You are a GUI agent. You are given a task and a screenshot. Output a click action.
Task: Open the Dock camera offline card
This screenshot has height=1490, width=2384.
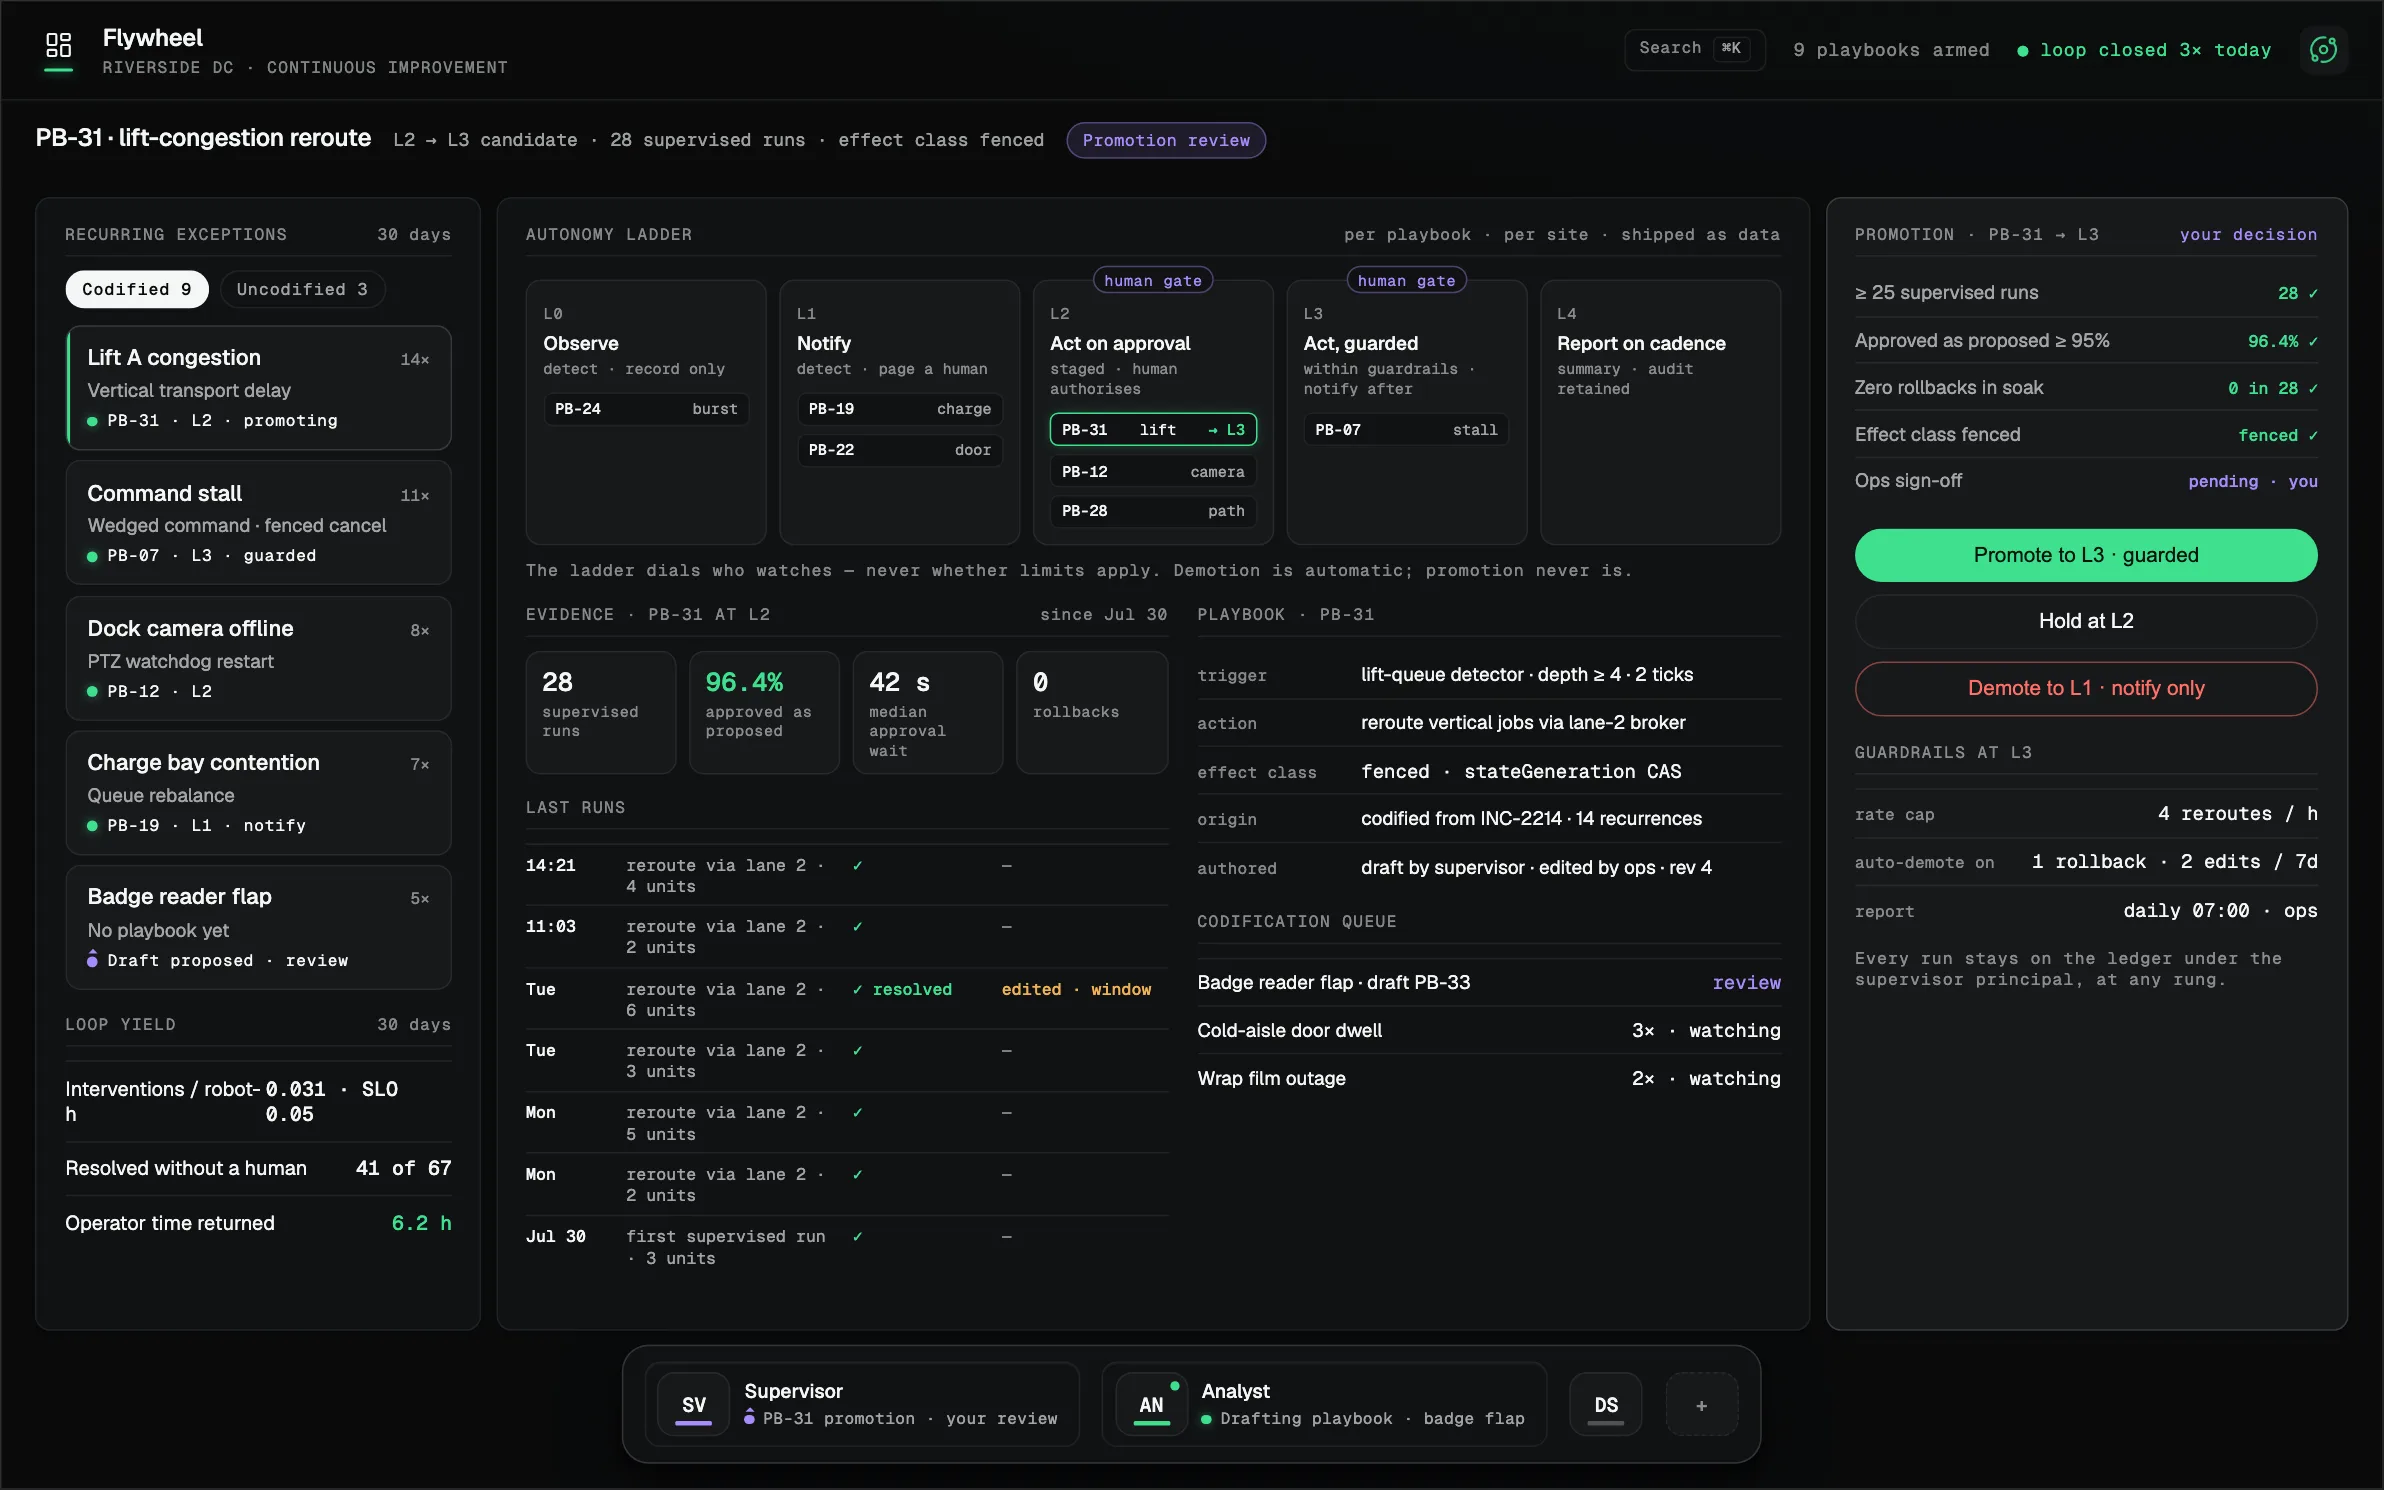tap(259, 658)
